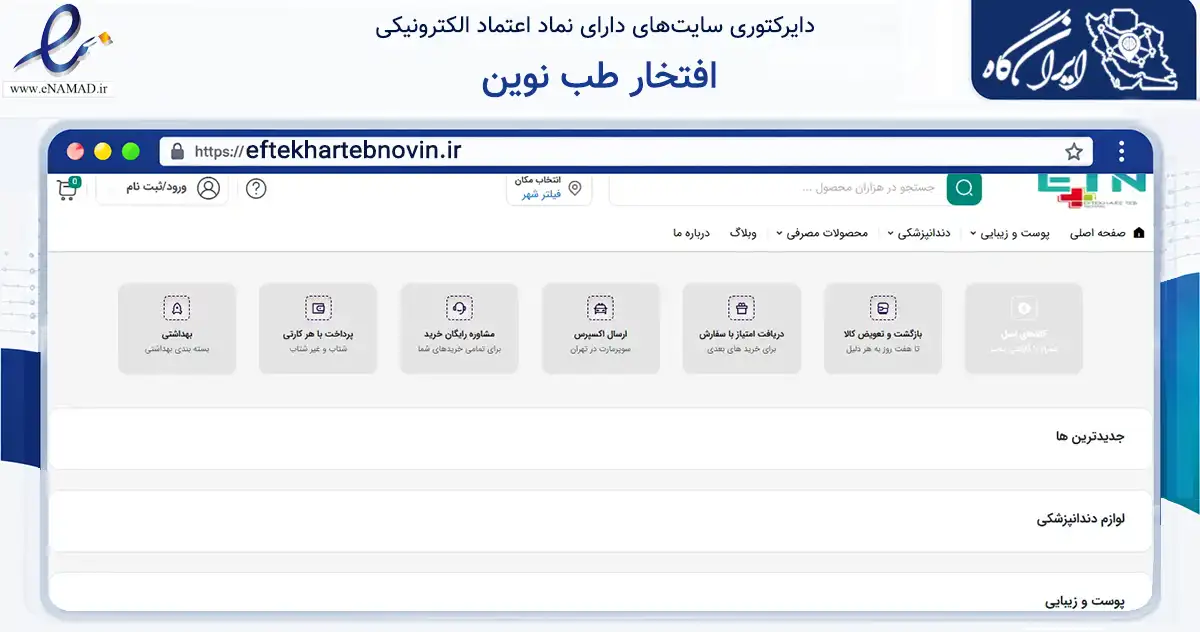
Task: Click the faded leftmost feature card
Action: [x=1024, y=329]
